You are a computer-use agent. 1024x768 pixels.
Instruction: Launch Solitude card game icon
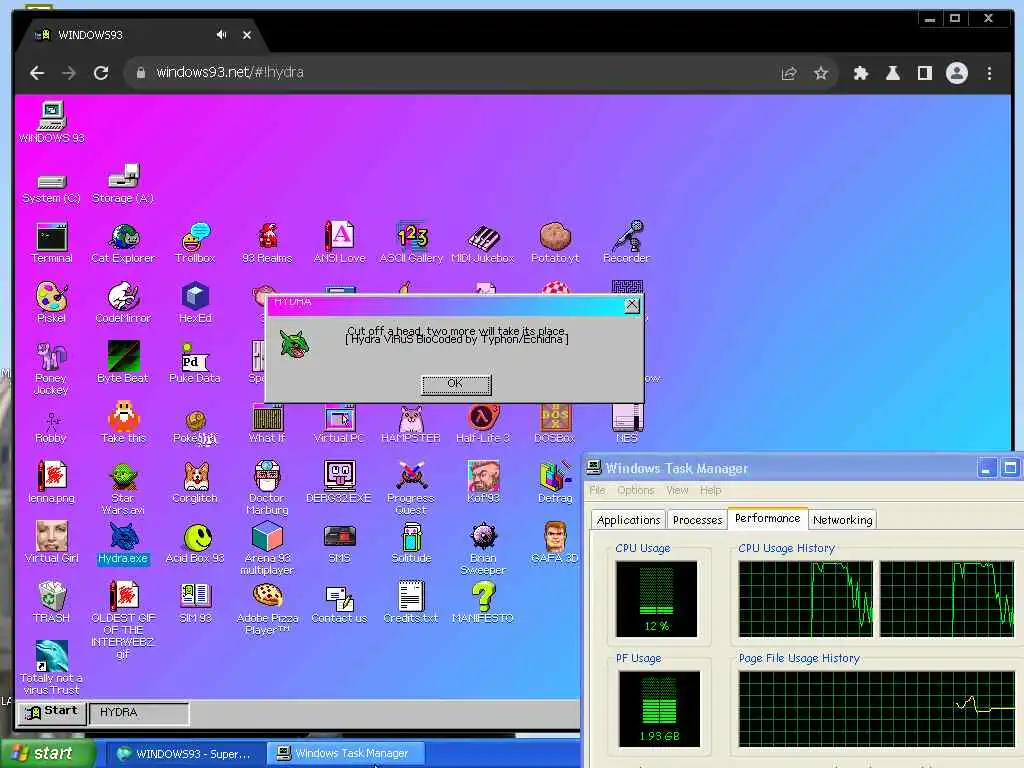[x=411, y=543]
